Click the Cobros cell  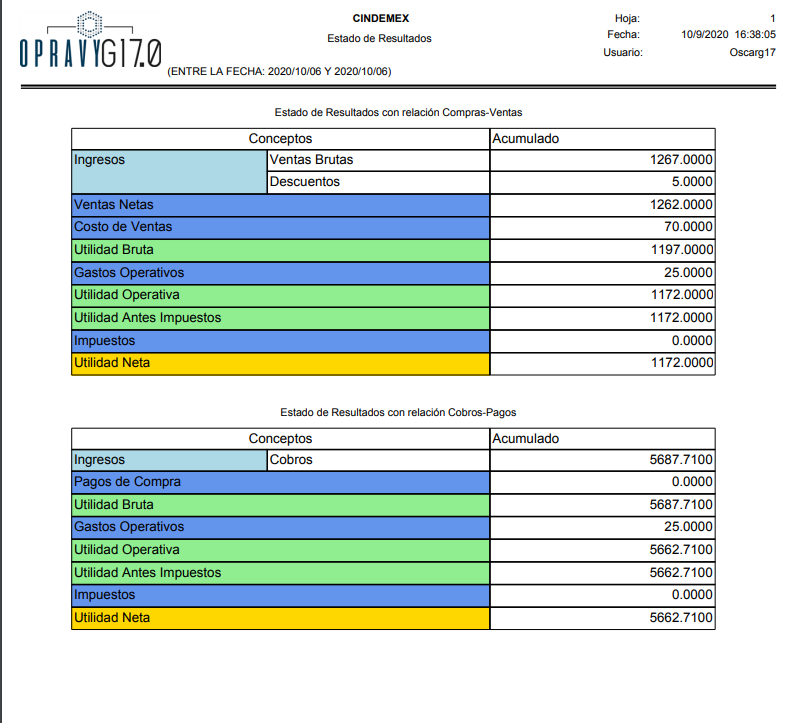click(378, 460)
